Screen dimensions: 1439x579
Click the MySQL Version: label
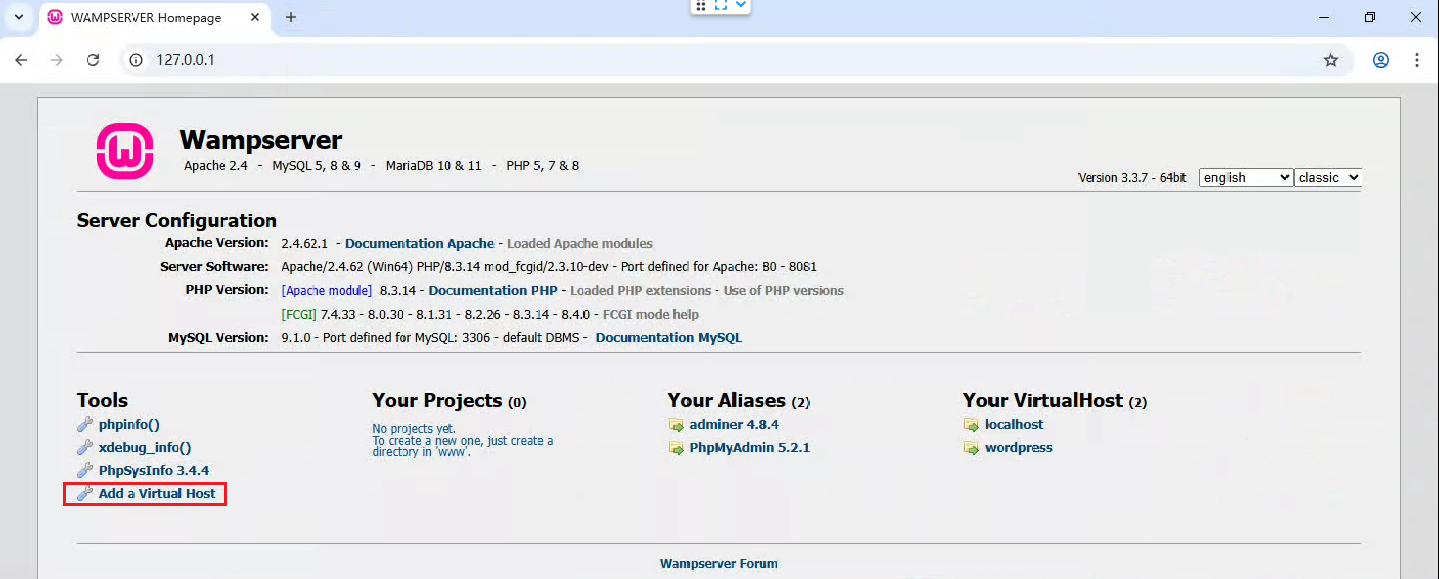(x=218, y=337)
